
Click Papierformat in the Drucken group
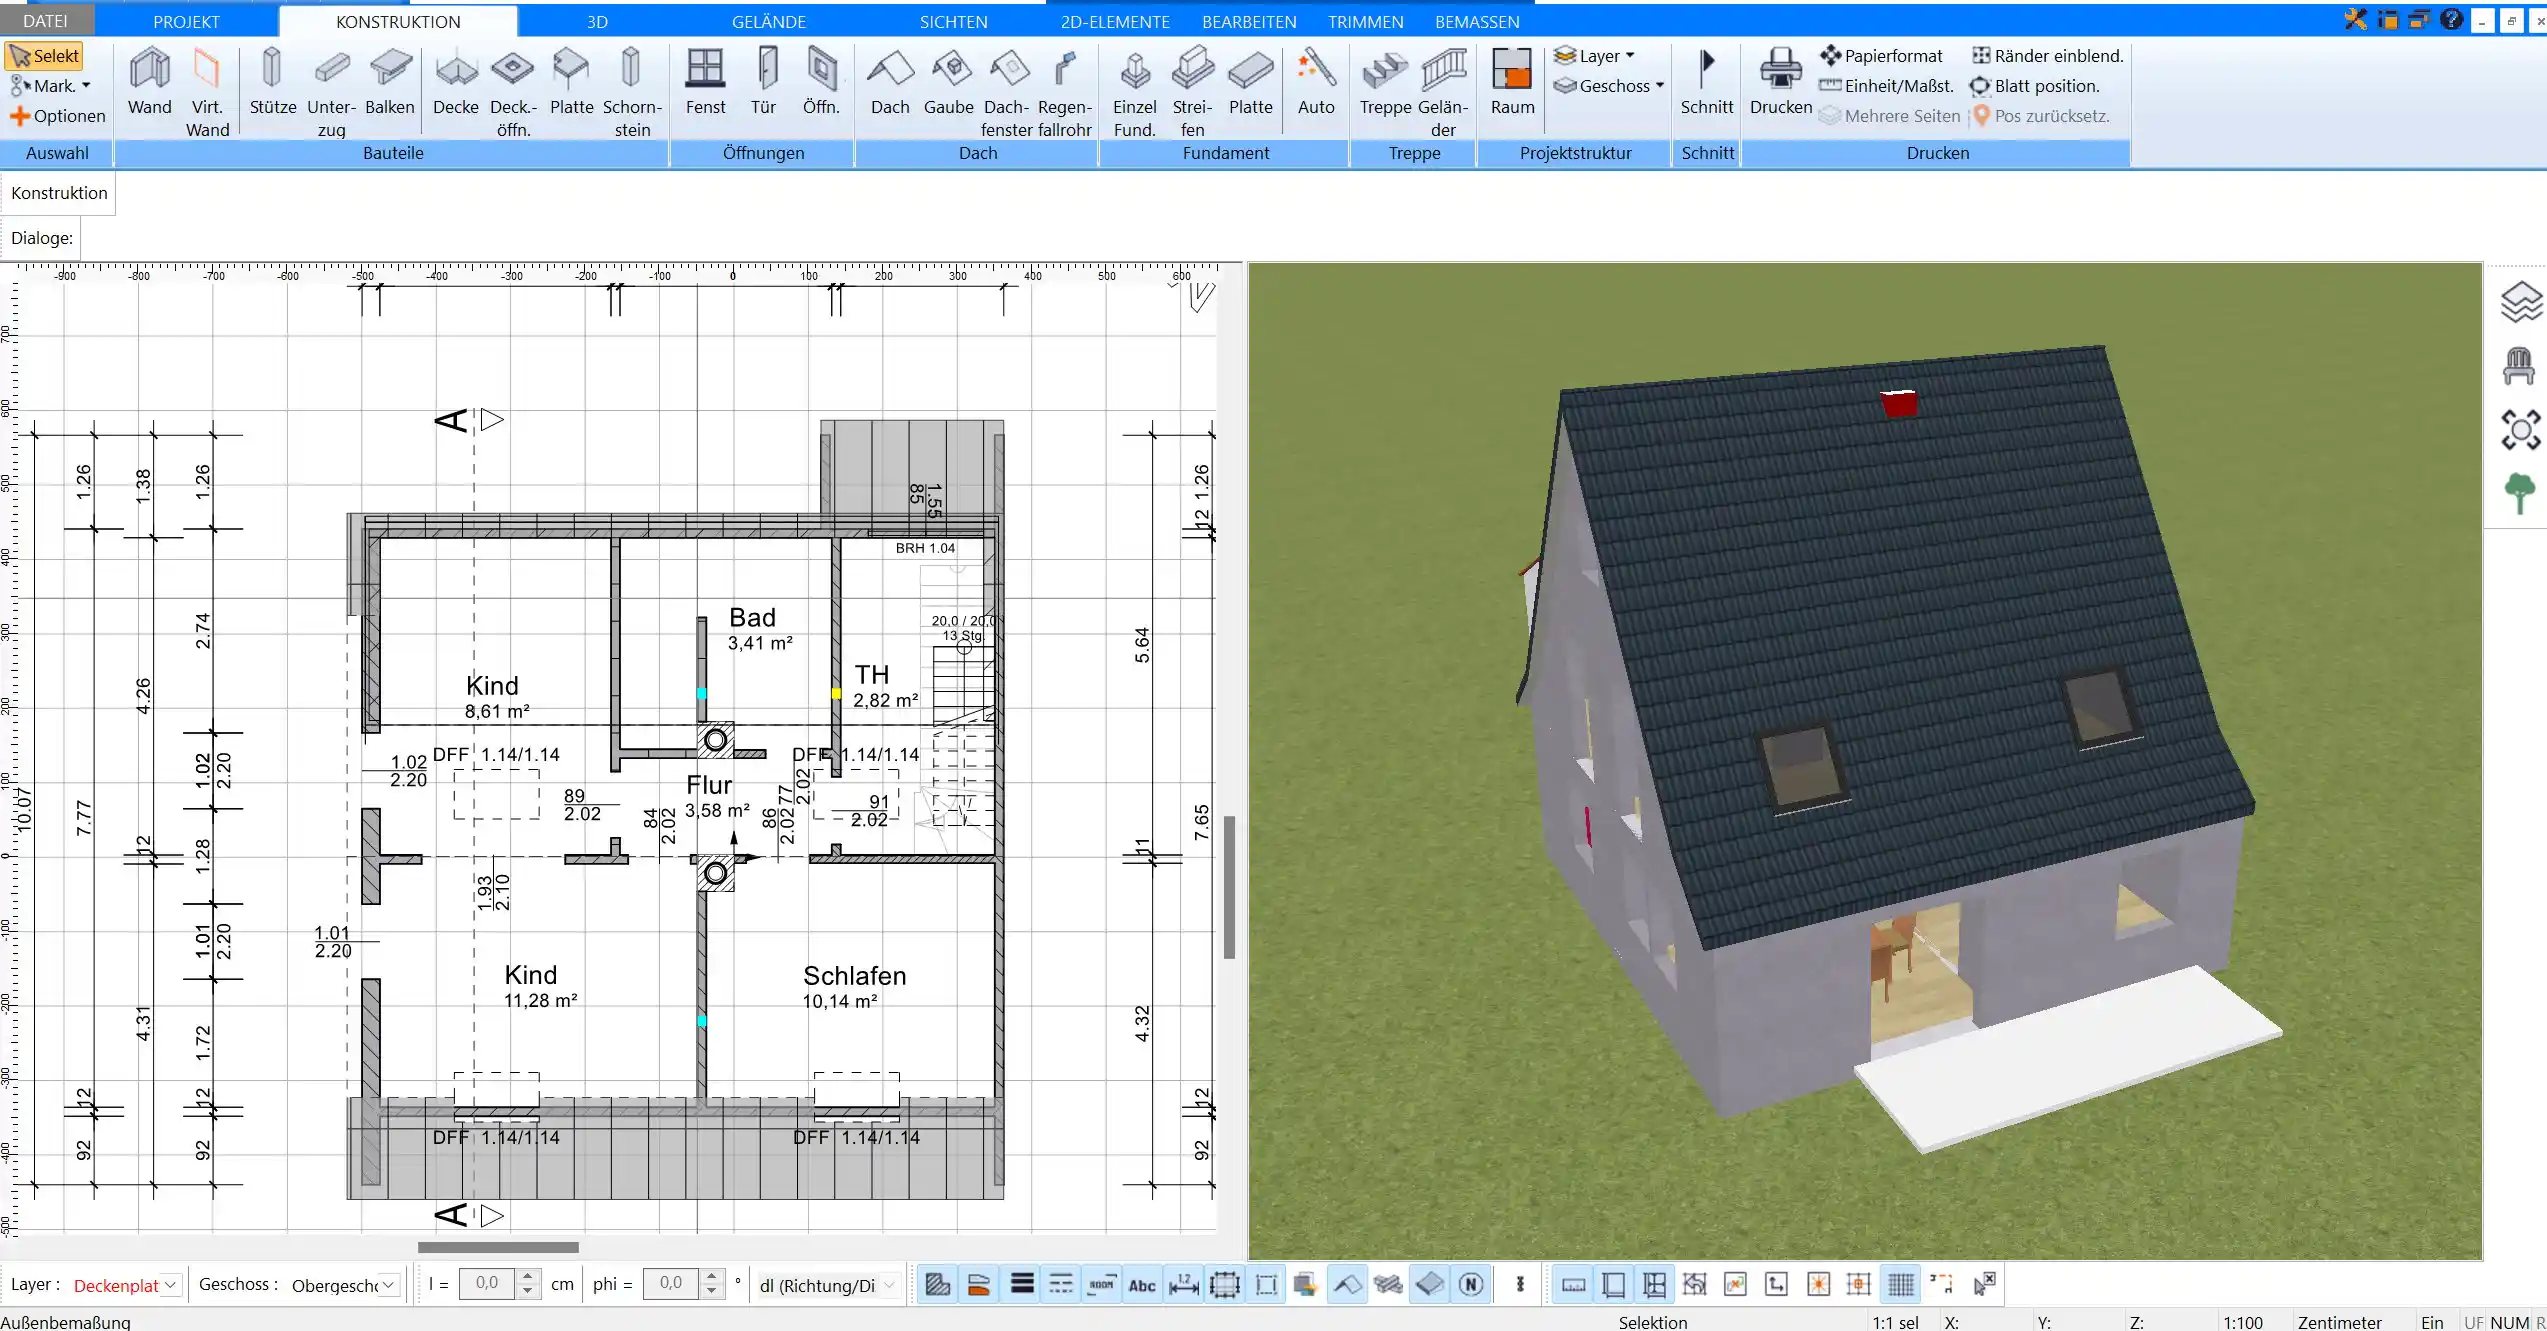(1881, 56)
